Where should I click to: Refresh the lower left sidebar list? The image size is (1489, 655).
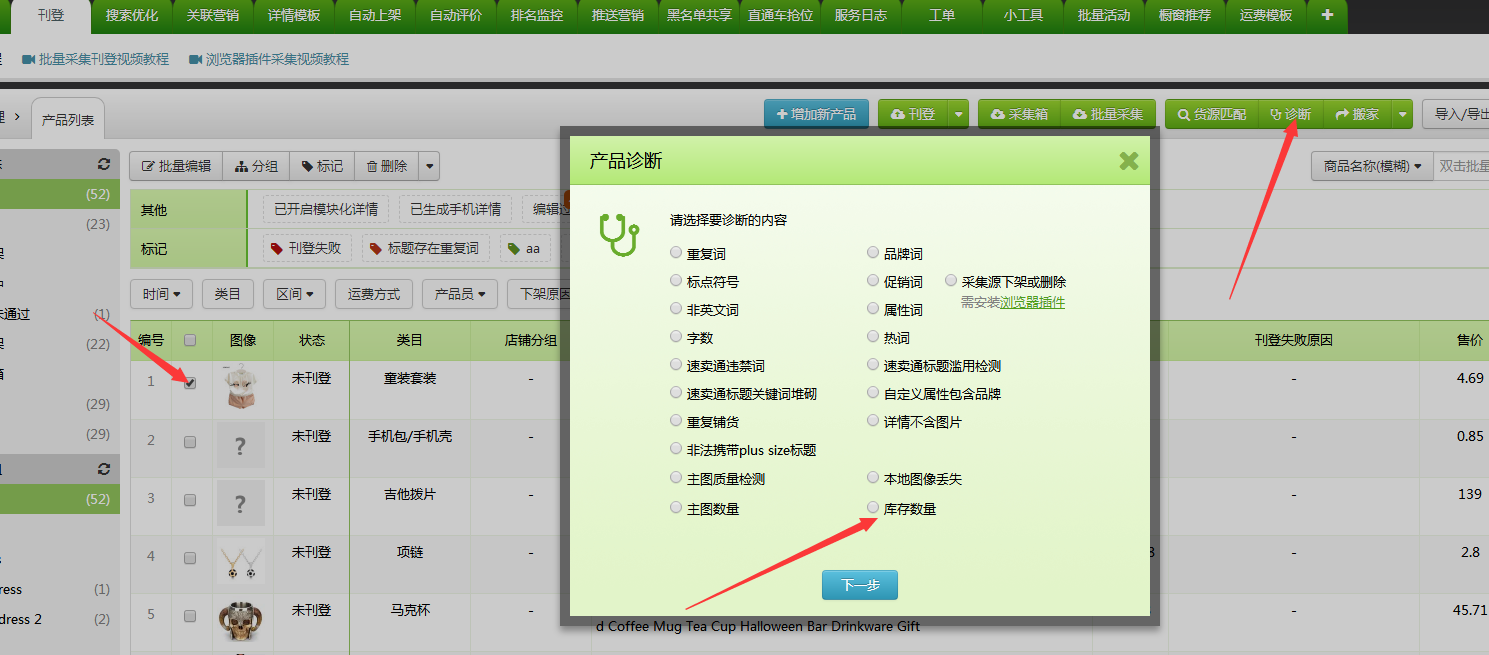coord(104,468)
